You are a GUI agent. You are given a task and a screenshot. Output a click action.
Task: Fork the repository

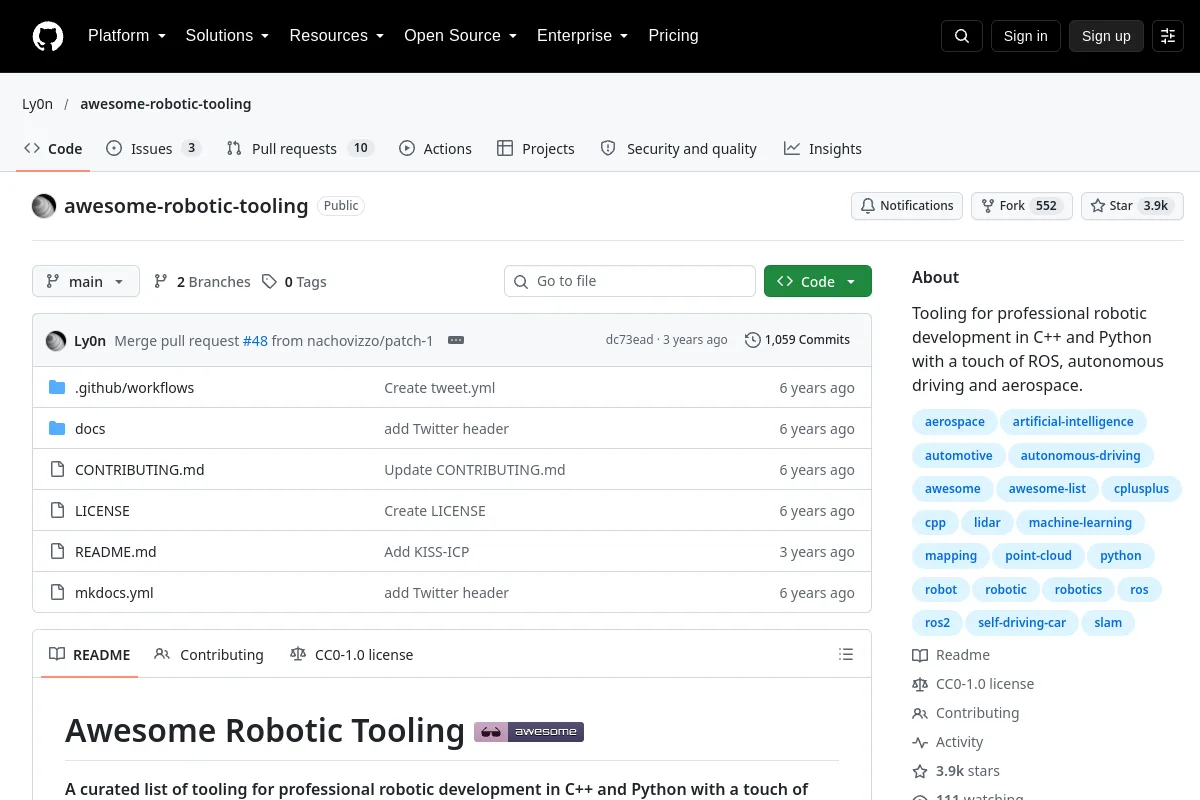1022,206
